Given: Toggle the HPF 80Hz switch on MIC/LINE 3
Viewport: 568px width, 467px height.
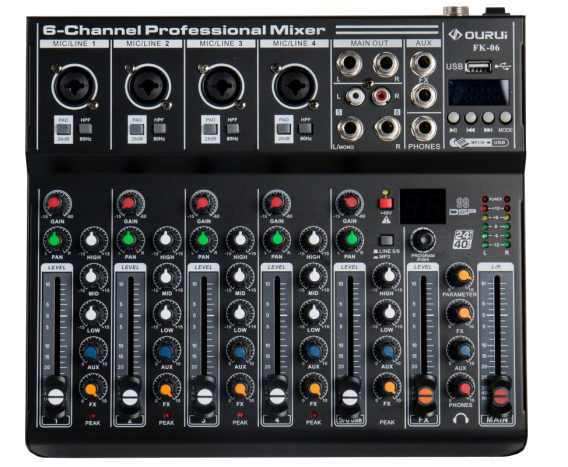Looking at the screenshot, I should click(x=233, y=129).
